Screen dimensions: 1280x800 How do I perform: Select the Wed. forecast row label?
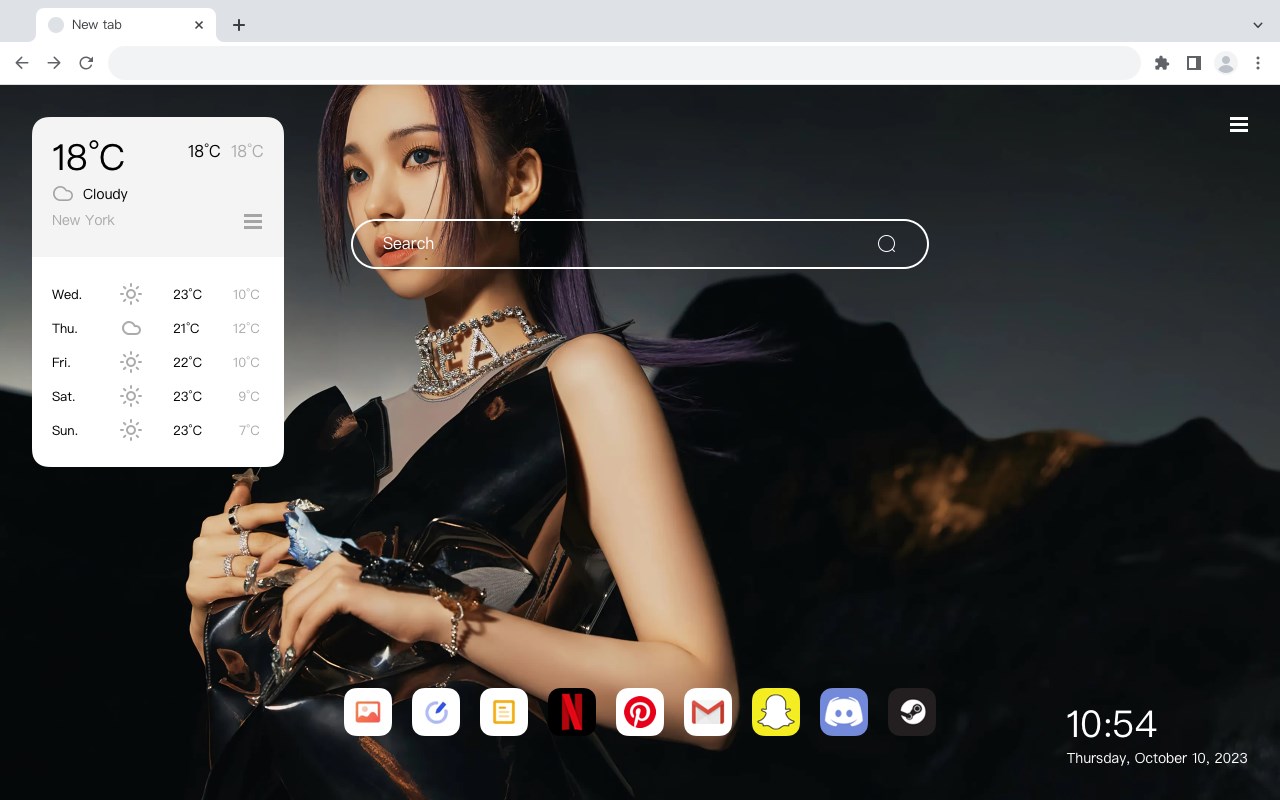click(67, 295)
